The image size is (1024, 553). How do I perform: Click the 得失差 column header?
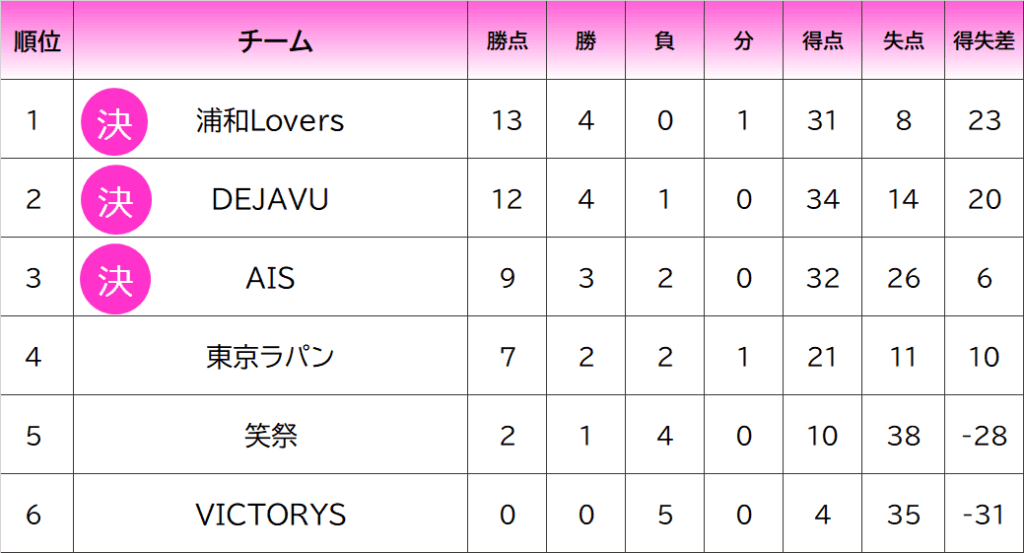tap(984, 41)
